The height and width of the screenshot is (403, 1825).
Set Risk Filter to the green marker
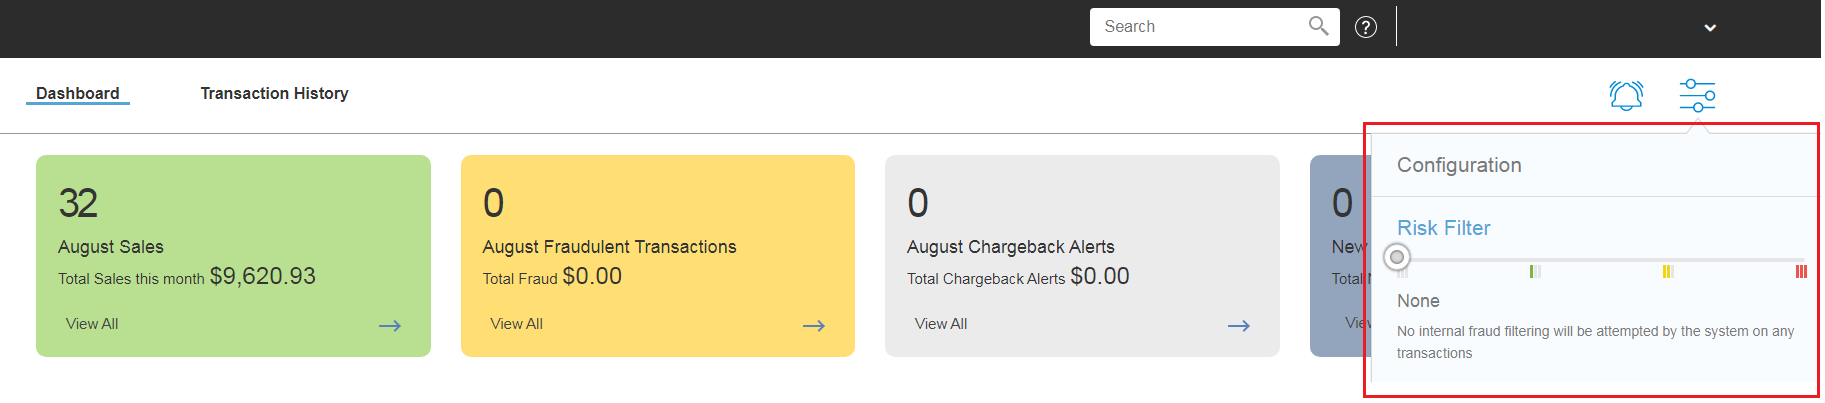(1534, 271)
